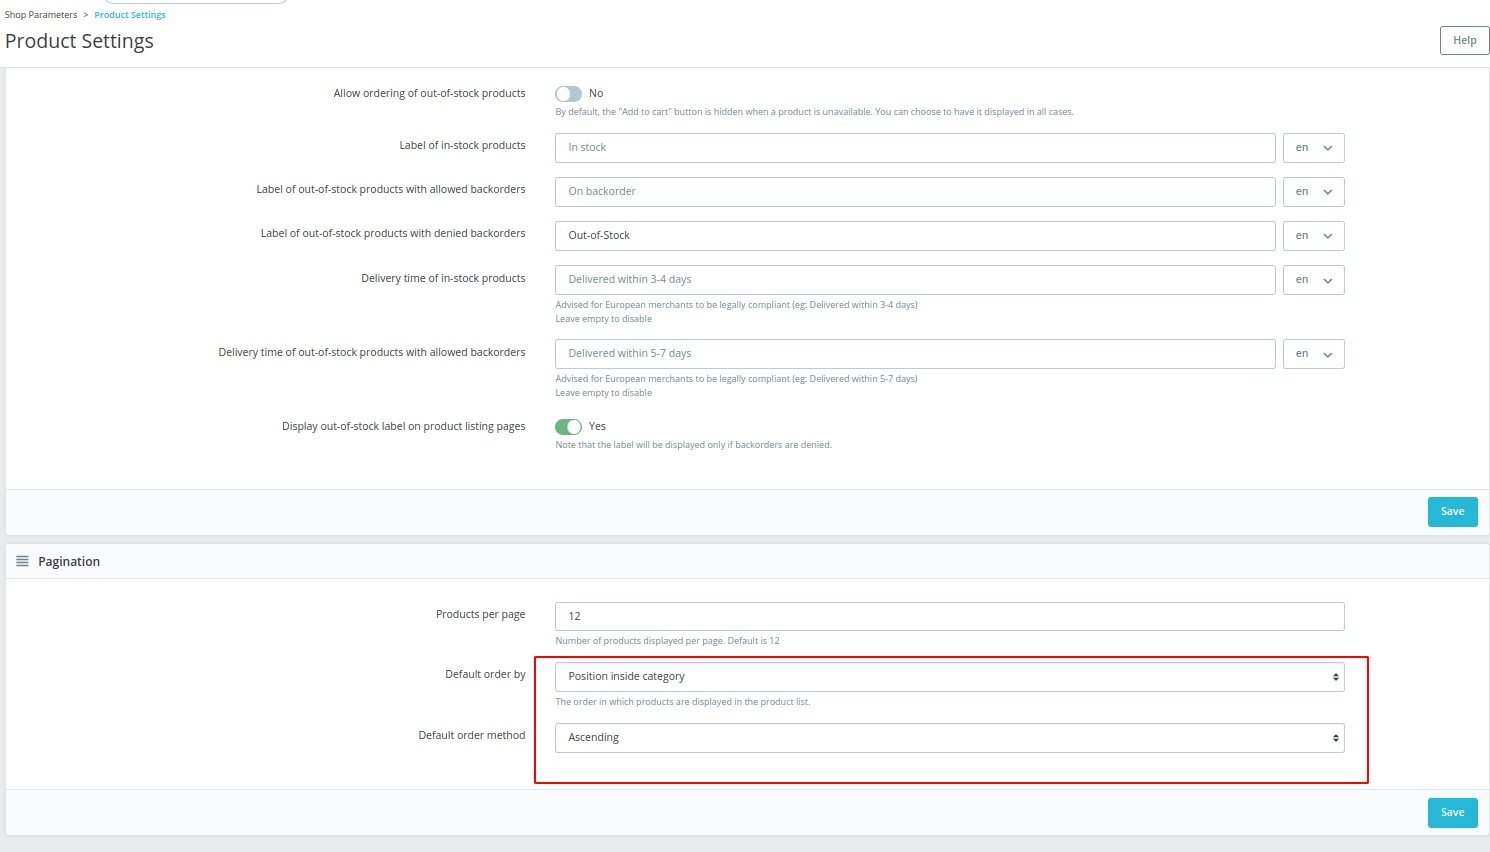Click 'Note that the label will be displayed' hint
Image resolution: width=1490 pixels, height=852 pixels.
693,445
